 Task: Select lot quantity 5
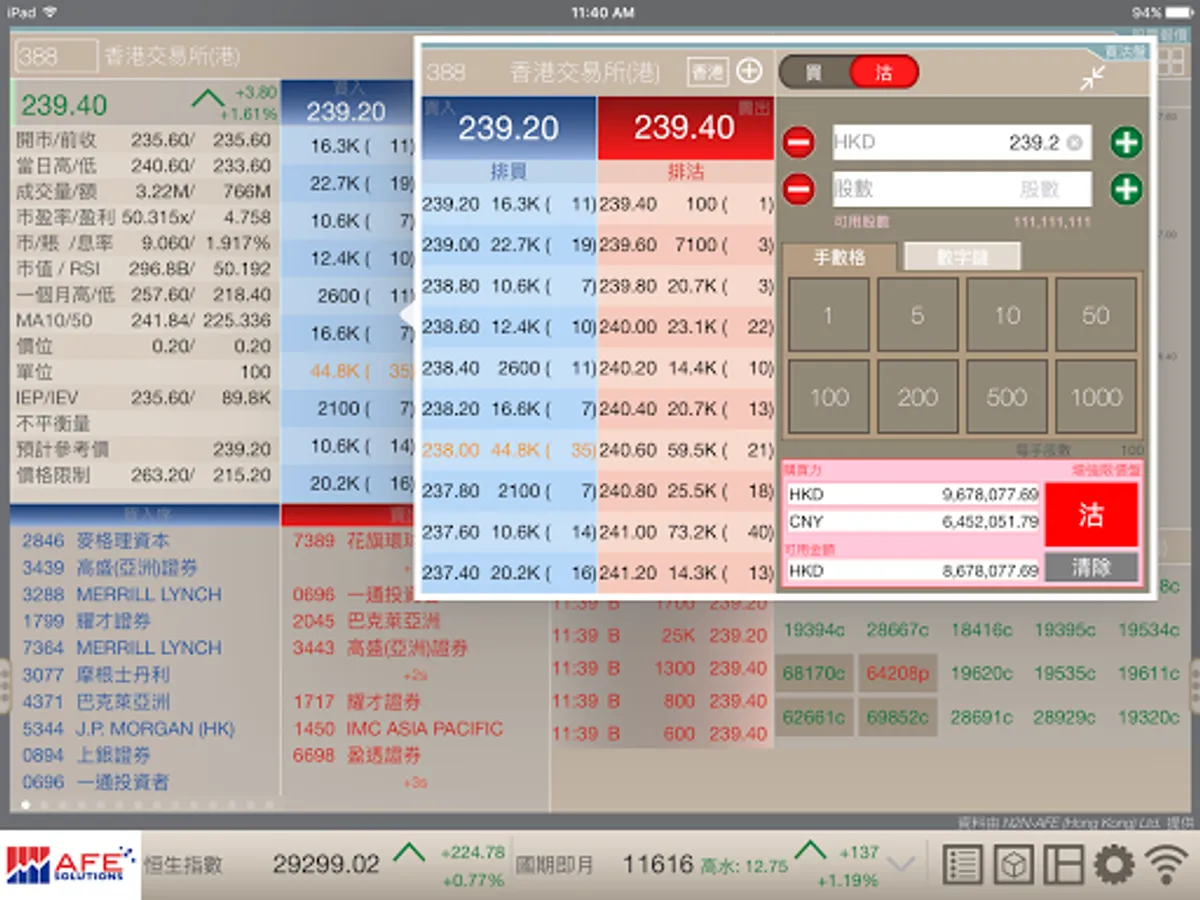pos(917,315)
